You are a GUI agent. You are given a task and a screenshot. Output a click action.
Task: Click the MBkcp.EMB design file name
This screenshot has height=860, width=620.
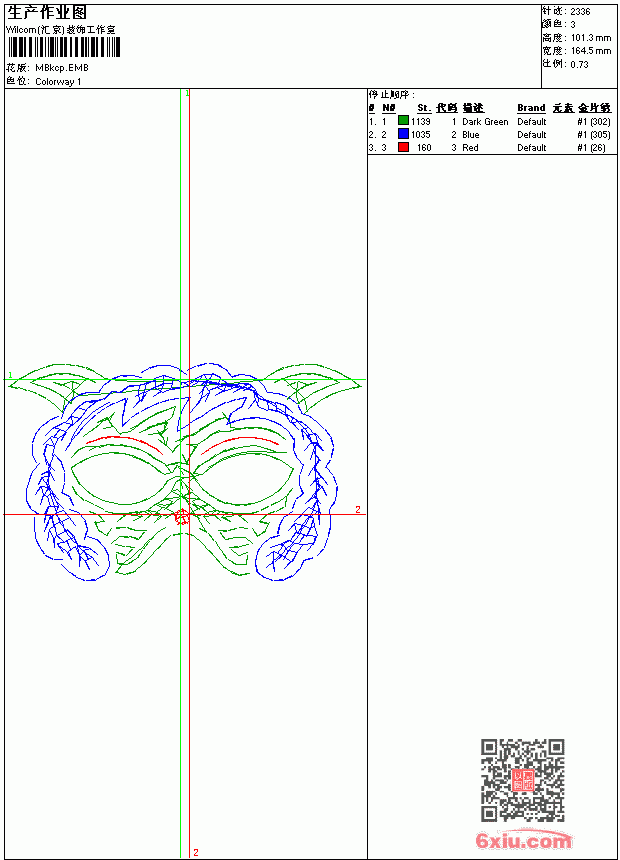coord(62,68)
